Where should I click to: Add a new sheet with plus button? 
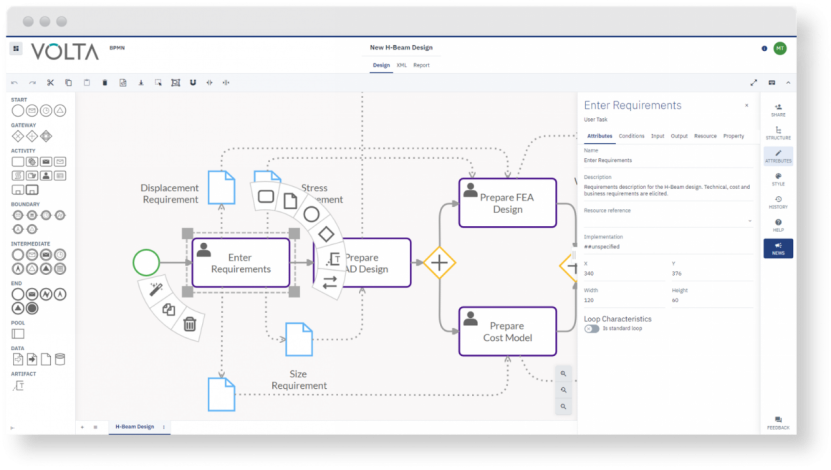coord(82,427)
